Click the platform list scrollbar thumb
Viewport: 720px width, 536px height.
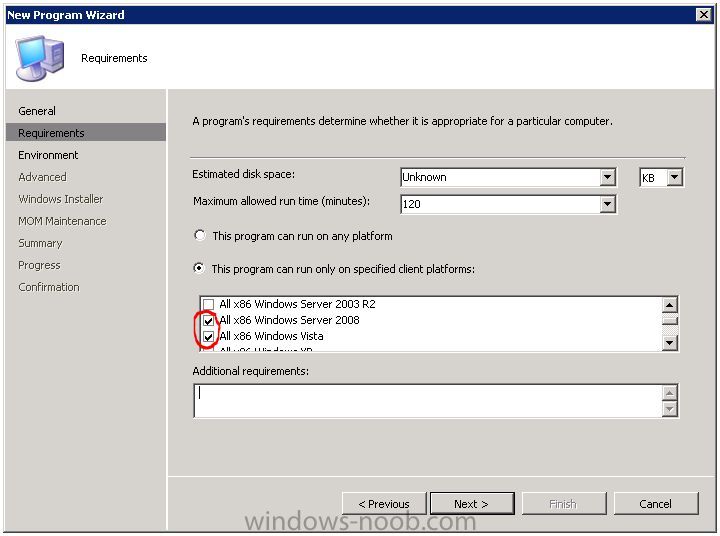(669, 320)
